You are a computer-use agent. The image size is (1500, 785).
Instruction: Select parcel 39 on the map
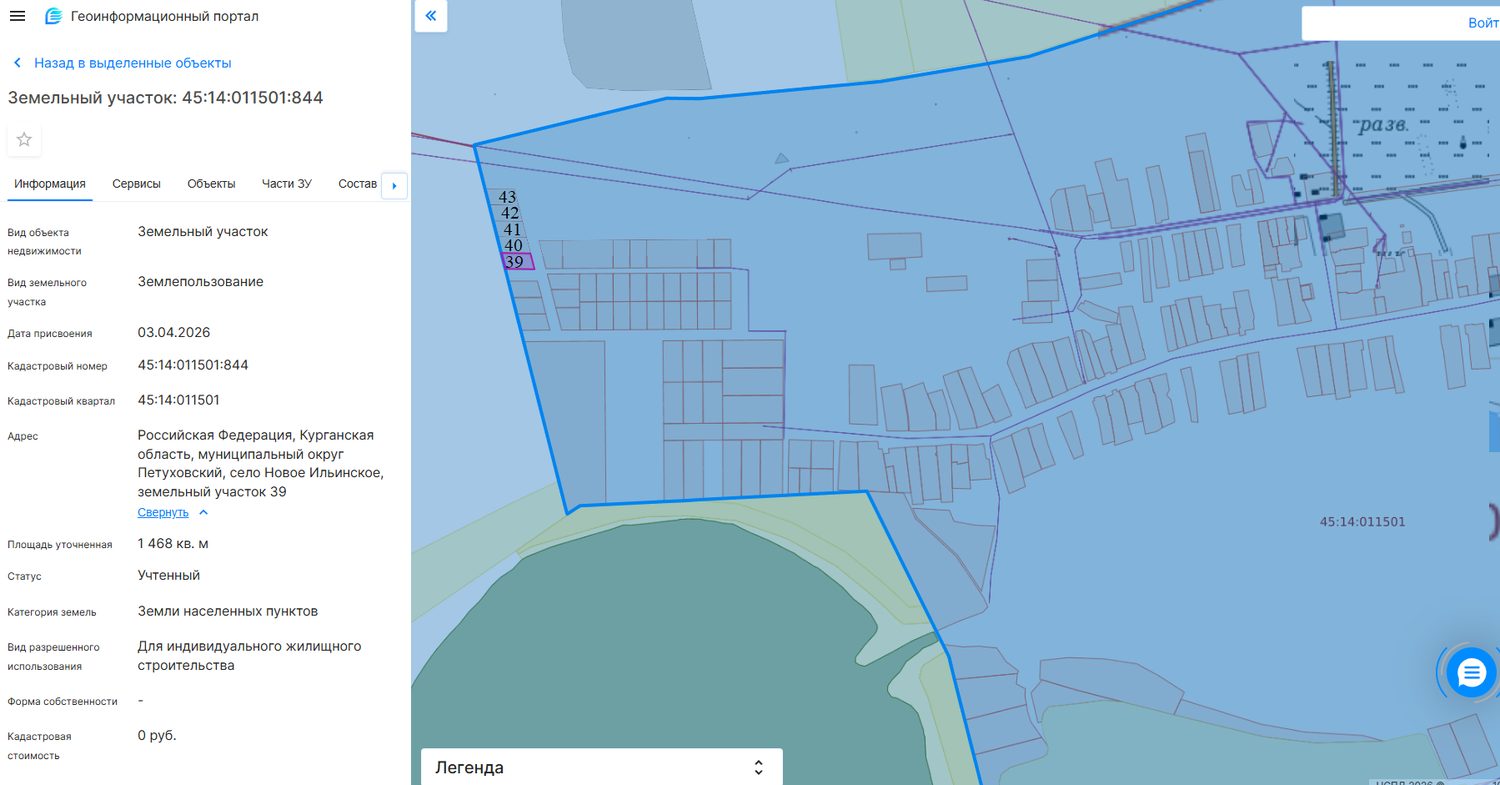click(517, 262)
